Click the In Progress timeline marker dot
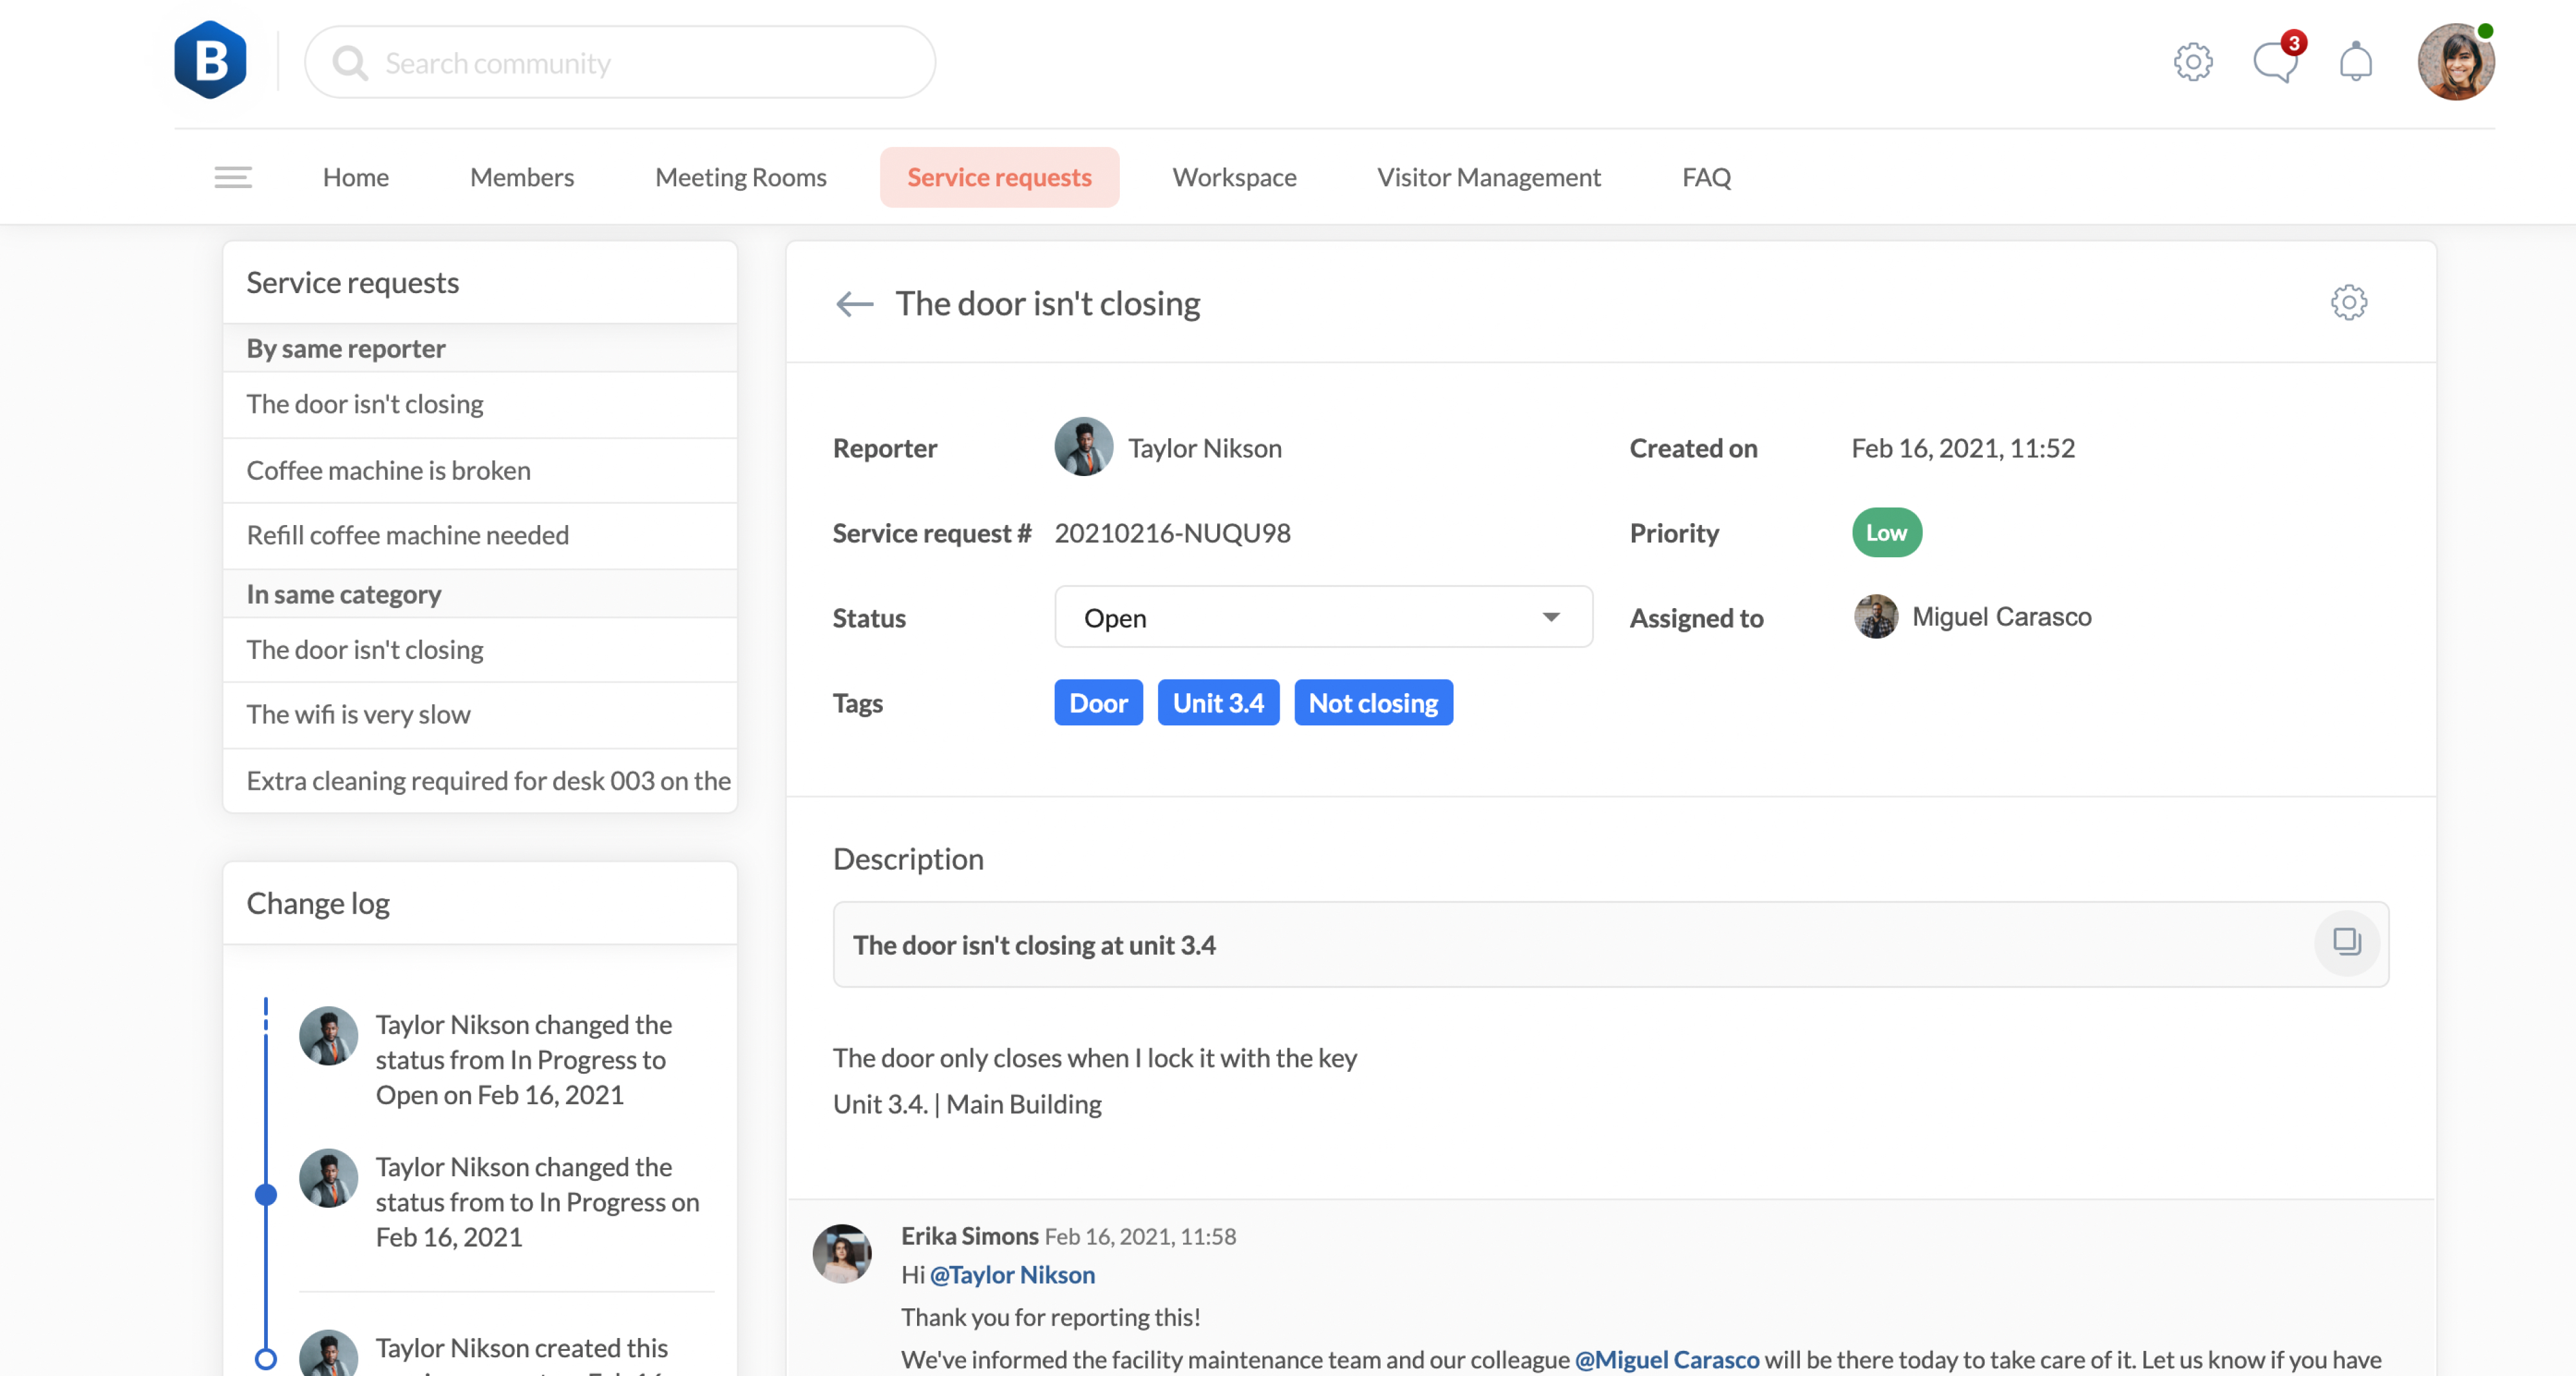The image size is (2576, 1376). point(266,1194)
